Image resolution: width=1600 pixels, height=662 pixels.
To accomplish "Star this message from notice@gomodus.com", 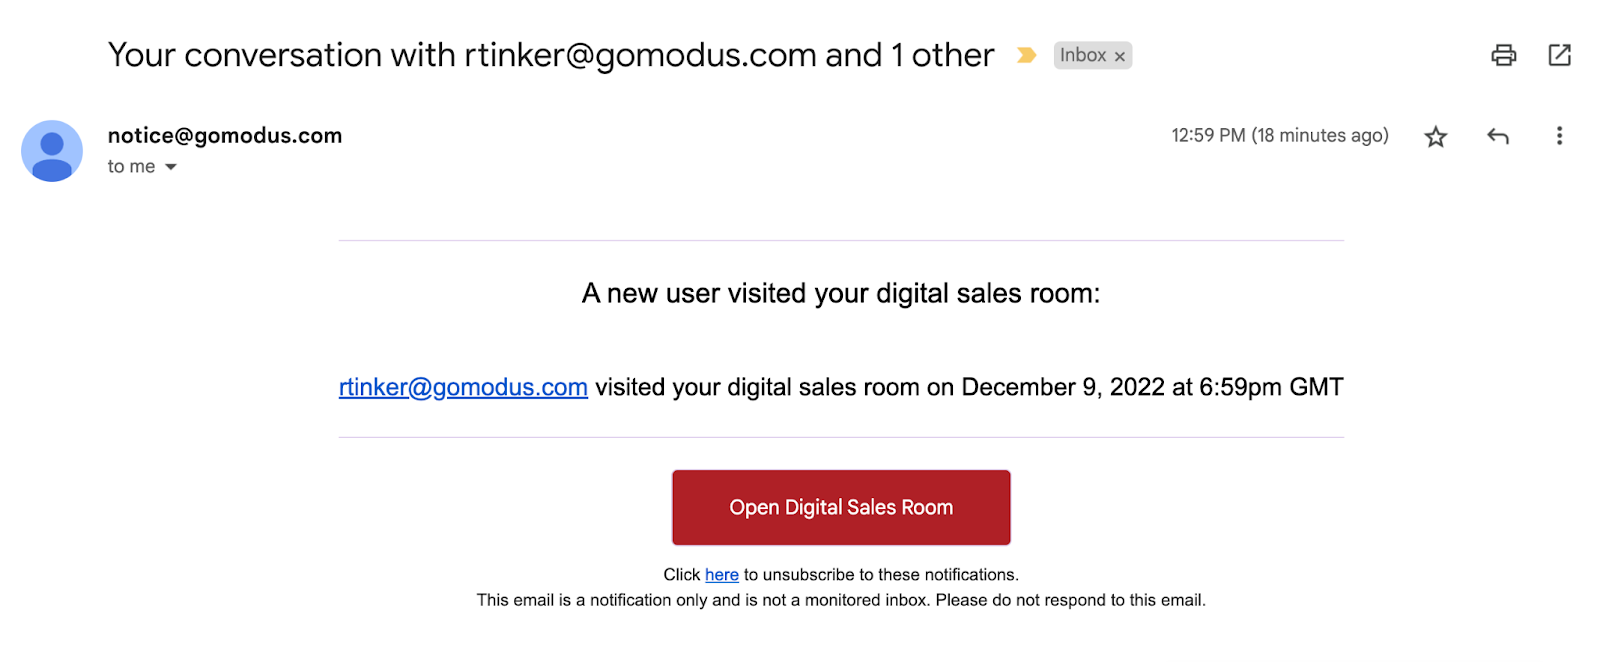I will click(x=1436, y=137).
